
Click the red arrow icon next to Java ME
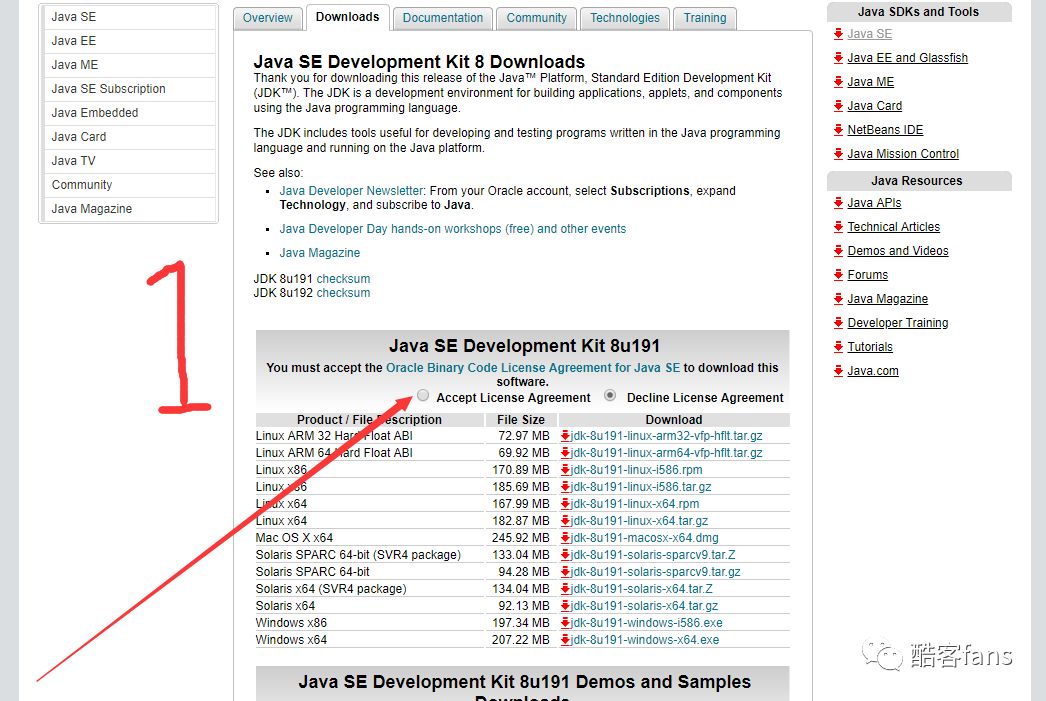tap(839, 82)
